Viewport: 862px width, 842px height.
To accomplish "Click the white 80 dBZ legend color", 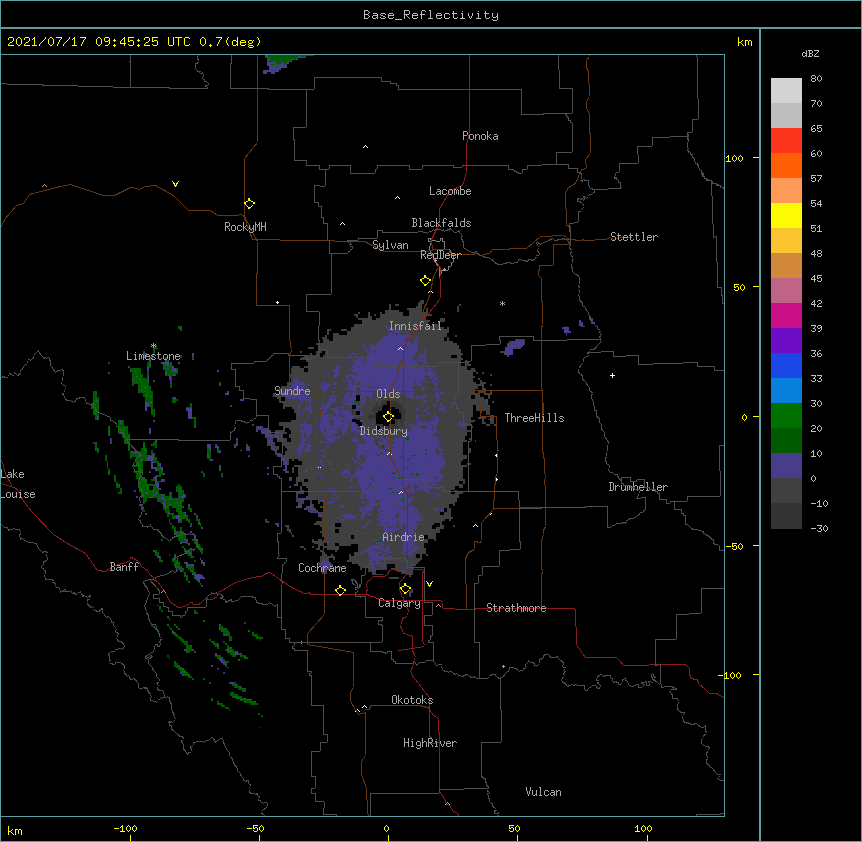I will [x=786, y=91].
